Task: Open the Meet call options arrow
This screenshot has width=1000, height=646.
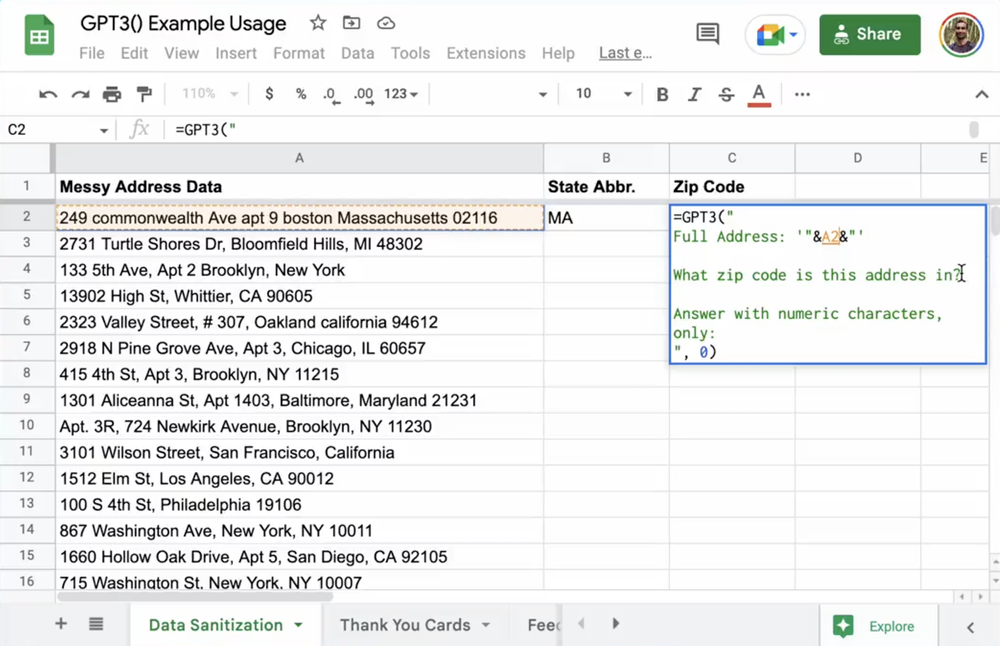Action: tap(793, 34)
